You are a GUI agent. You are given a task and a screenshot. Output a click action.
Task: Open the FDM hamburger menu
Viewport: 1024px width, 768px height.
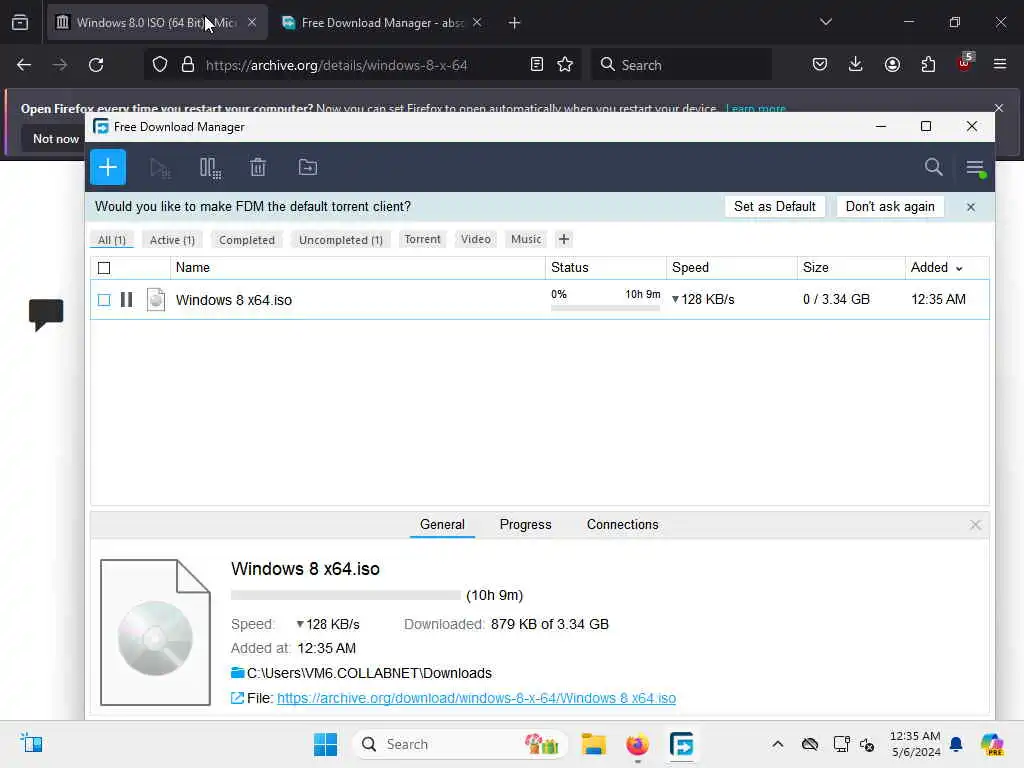point(975,168)
